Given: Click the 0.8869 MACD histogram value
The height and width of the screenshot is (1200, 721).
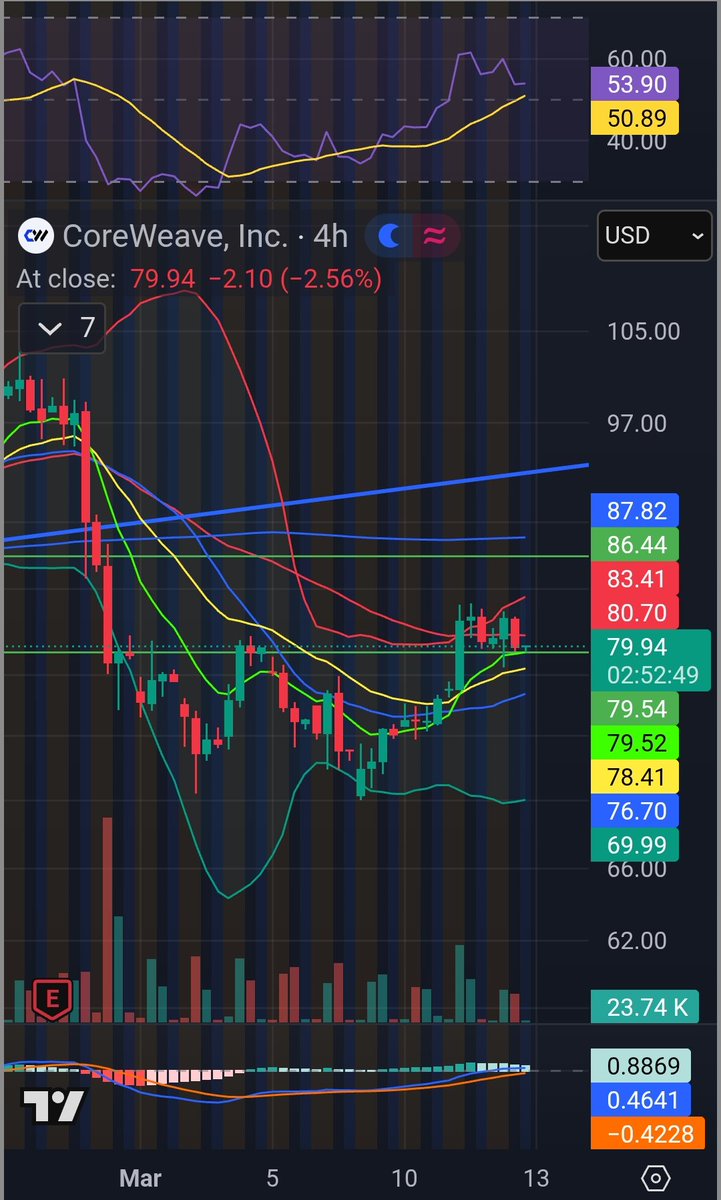Looking at the screenshot, I should pyautogui.click(x=643, y=1067).
